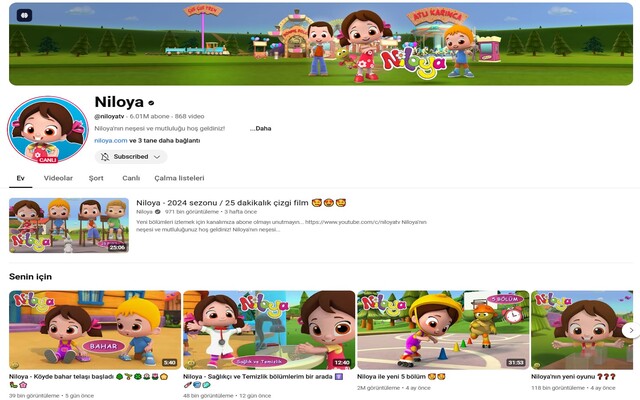Show the 3 additional links
Screen dimensions: 640x400
coord(165,140)
